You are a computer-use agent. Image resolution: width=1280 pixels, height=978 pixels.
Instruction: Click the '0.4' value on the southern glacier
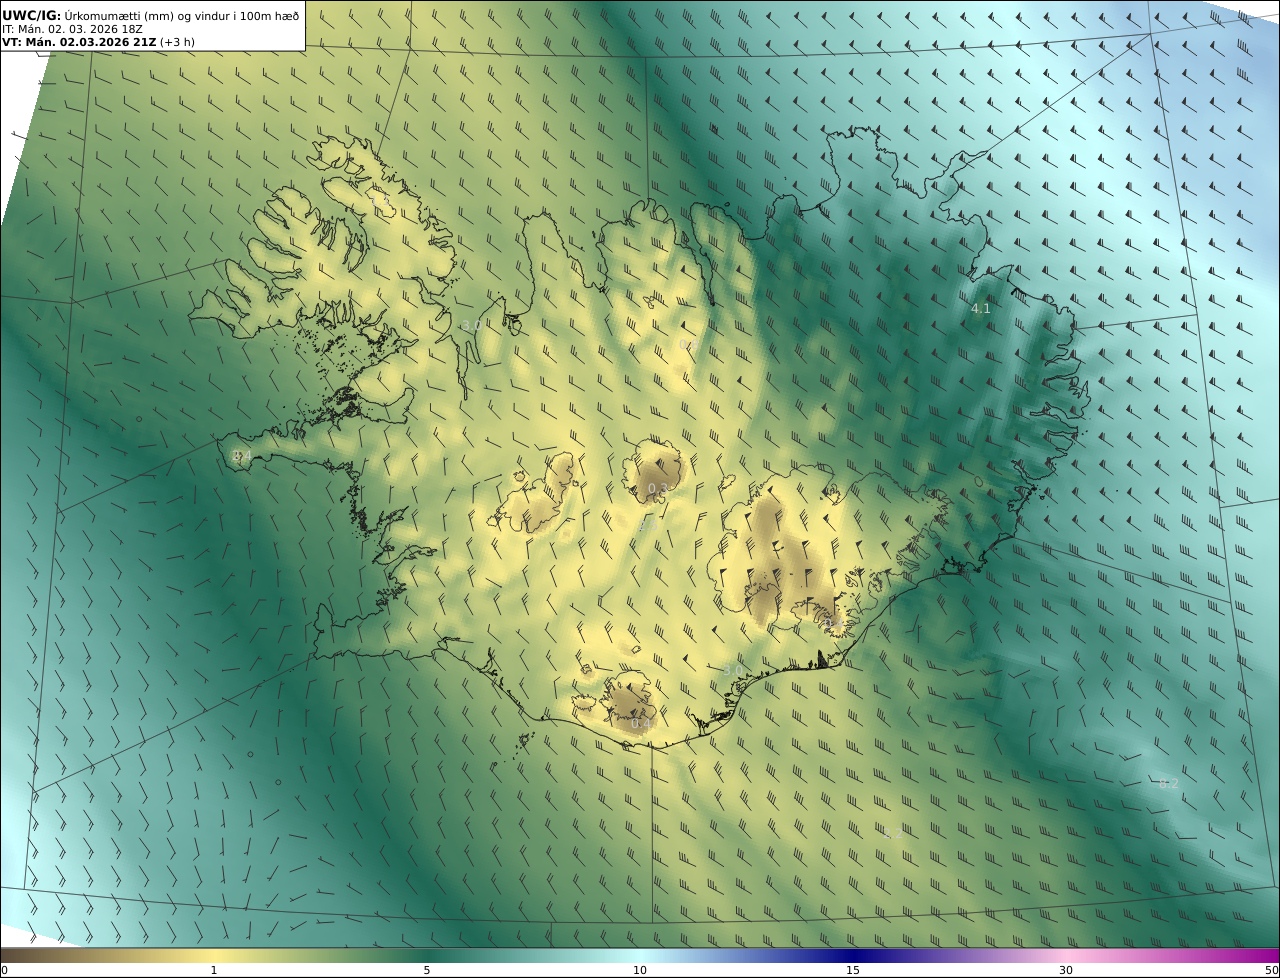[x=641, y=723]
